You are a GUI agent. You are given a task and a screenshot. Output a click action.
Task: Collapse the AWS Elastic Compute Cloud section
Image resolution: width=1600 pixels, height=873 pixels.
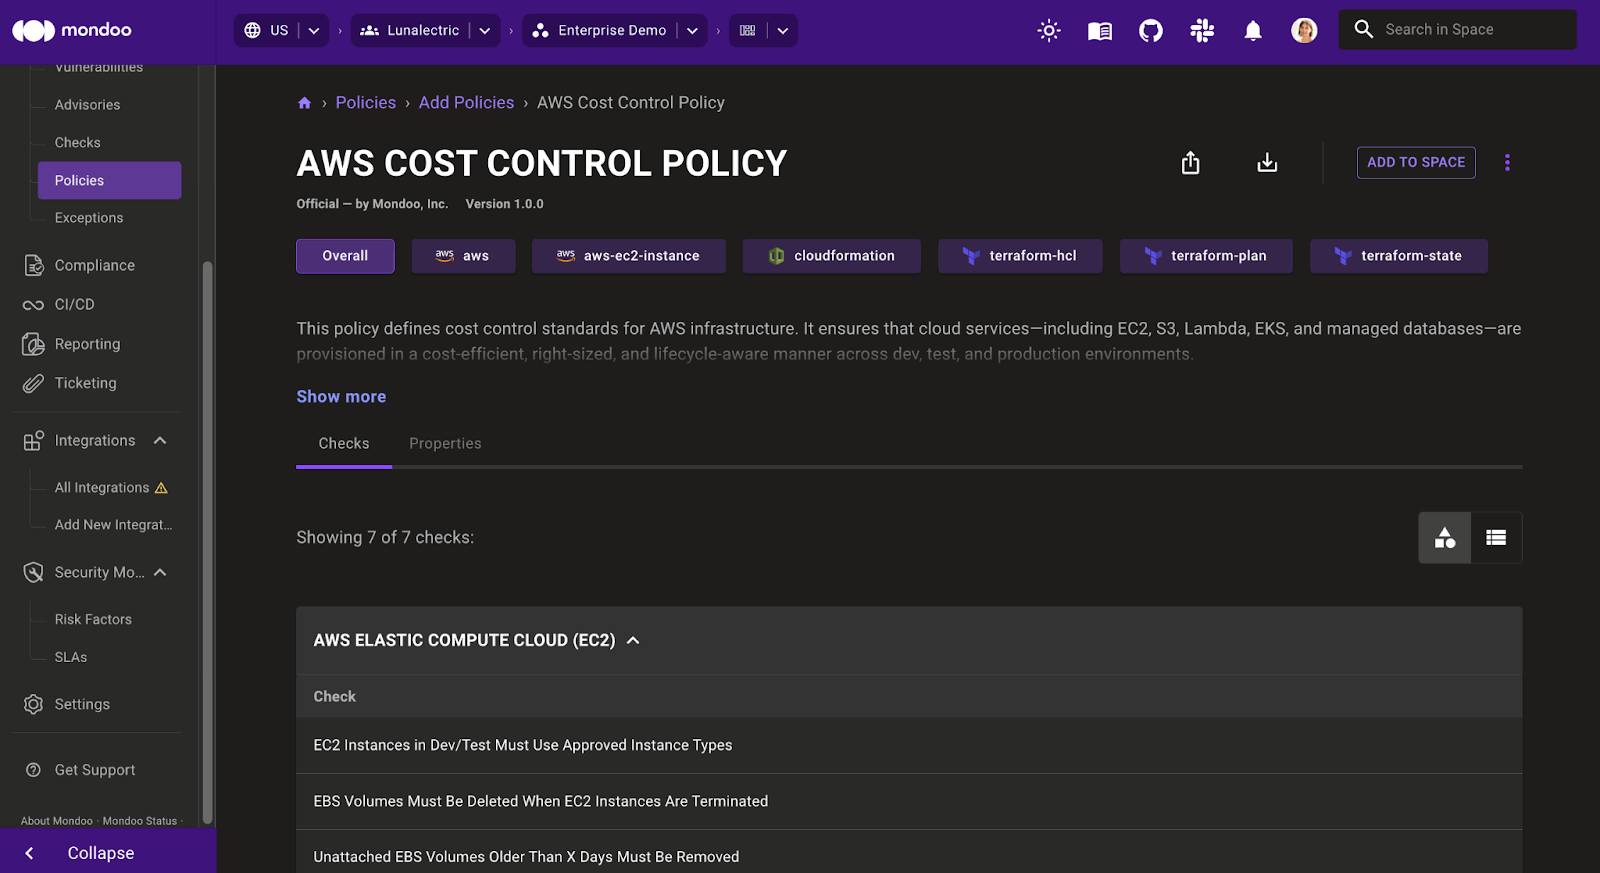click(633, 641)
